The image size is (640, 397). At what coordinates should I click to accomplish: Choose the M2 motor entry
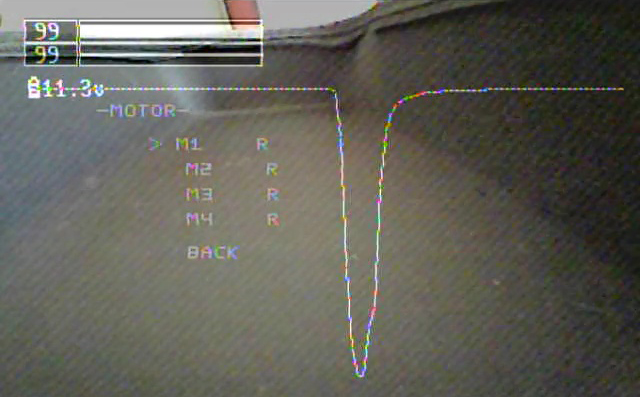[x=198, y=169]
